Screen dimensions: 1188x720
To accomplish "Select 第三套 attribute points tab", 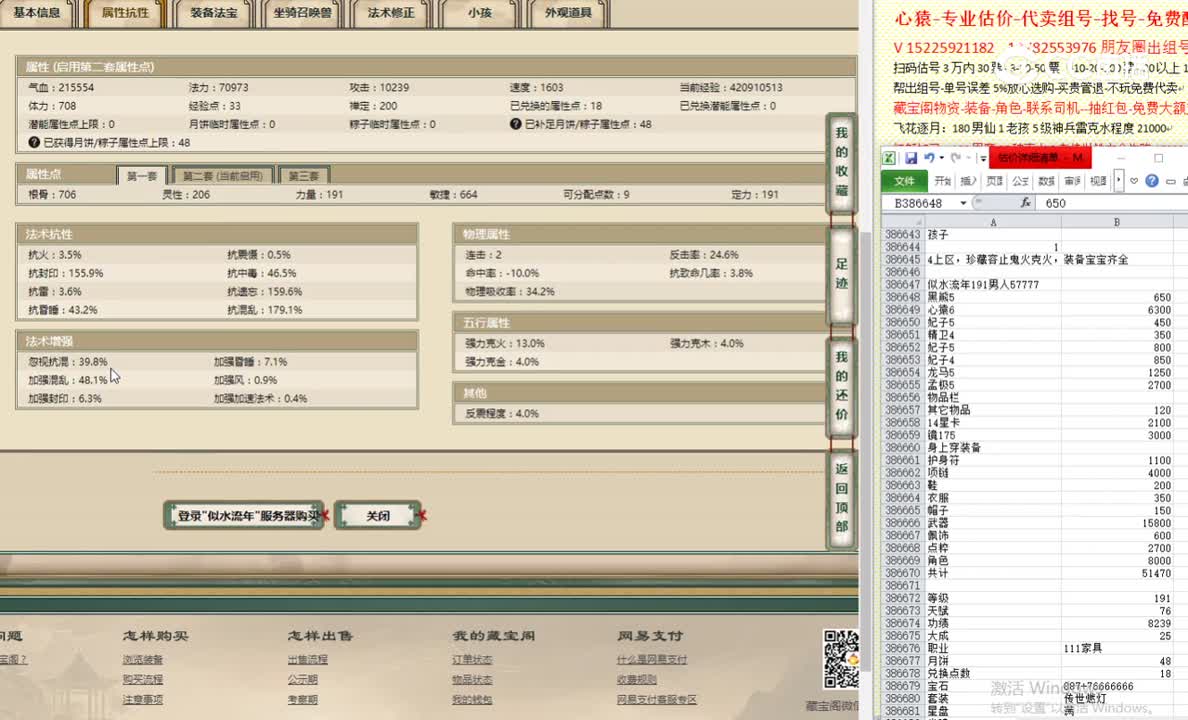I will [303, 175].
